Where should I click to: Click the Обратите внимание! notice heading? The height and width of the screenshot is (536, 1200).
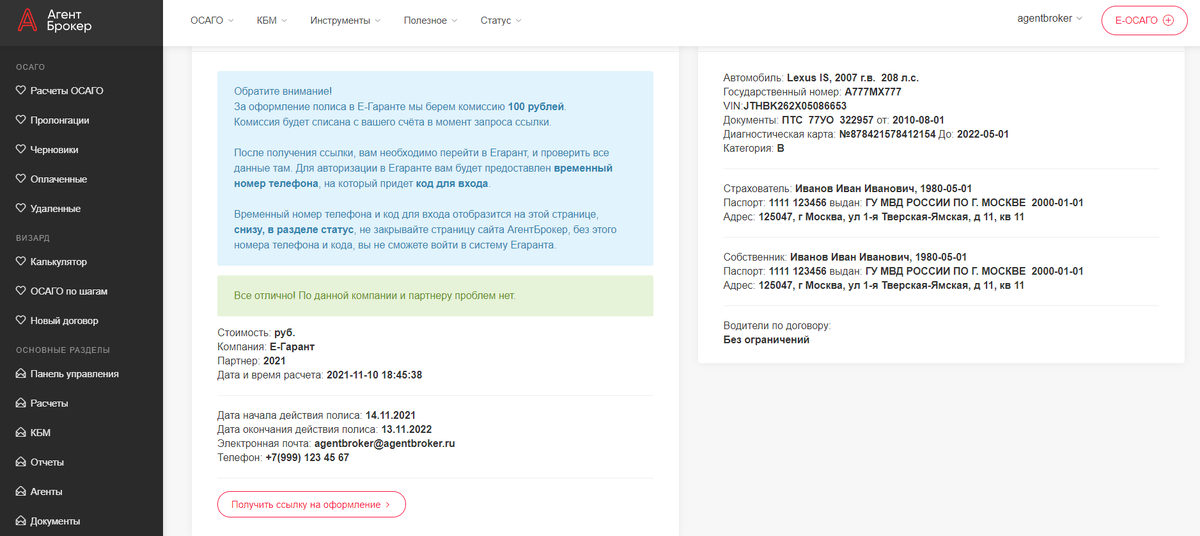click(x=282, y=91)
